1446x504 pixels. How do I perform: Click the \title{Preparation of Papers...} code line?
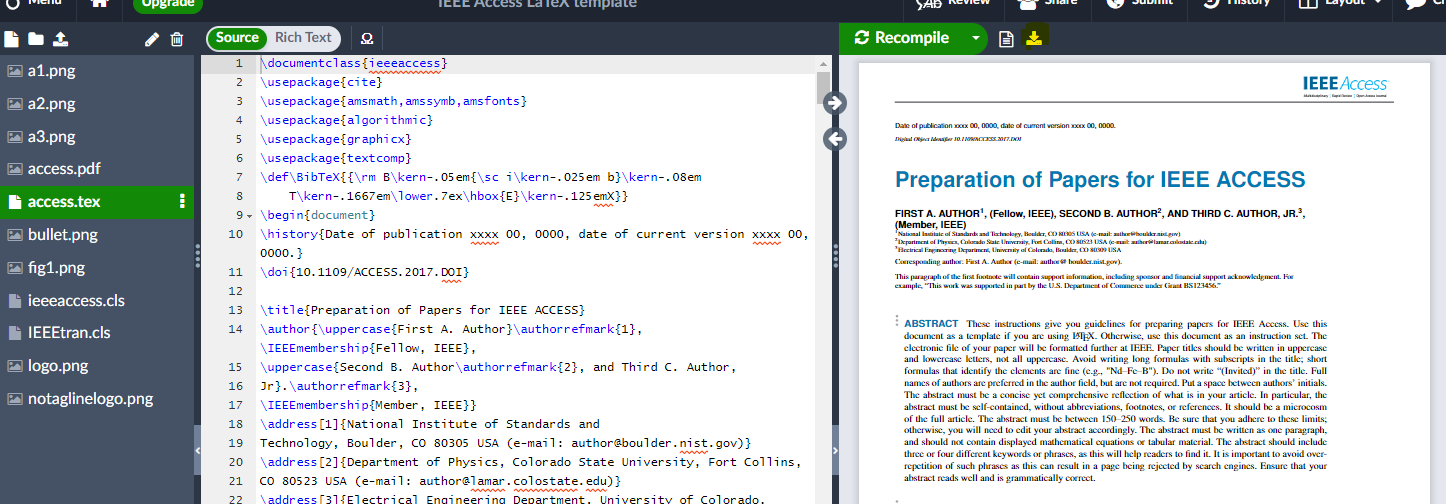(422, 310)
